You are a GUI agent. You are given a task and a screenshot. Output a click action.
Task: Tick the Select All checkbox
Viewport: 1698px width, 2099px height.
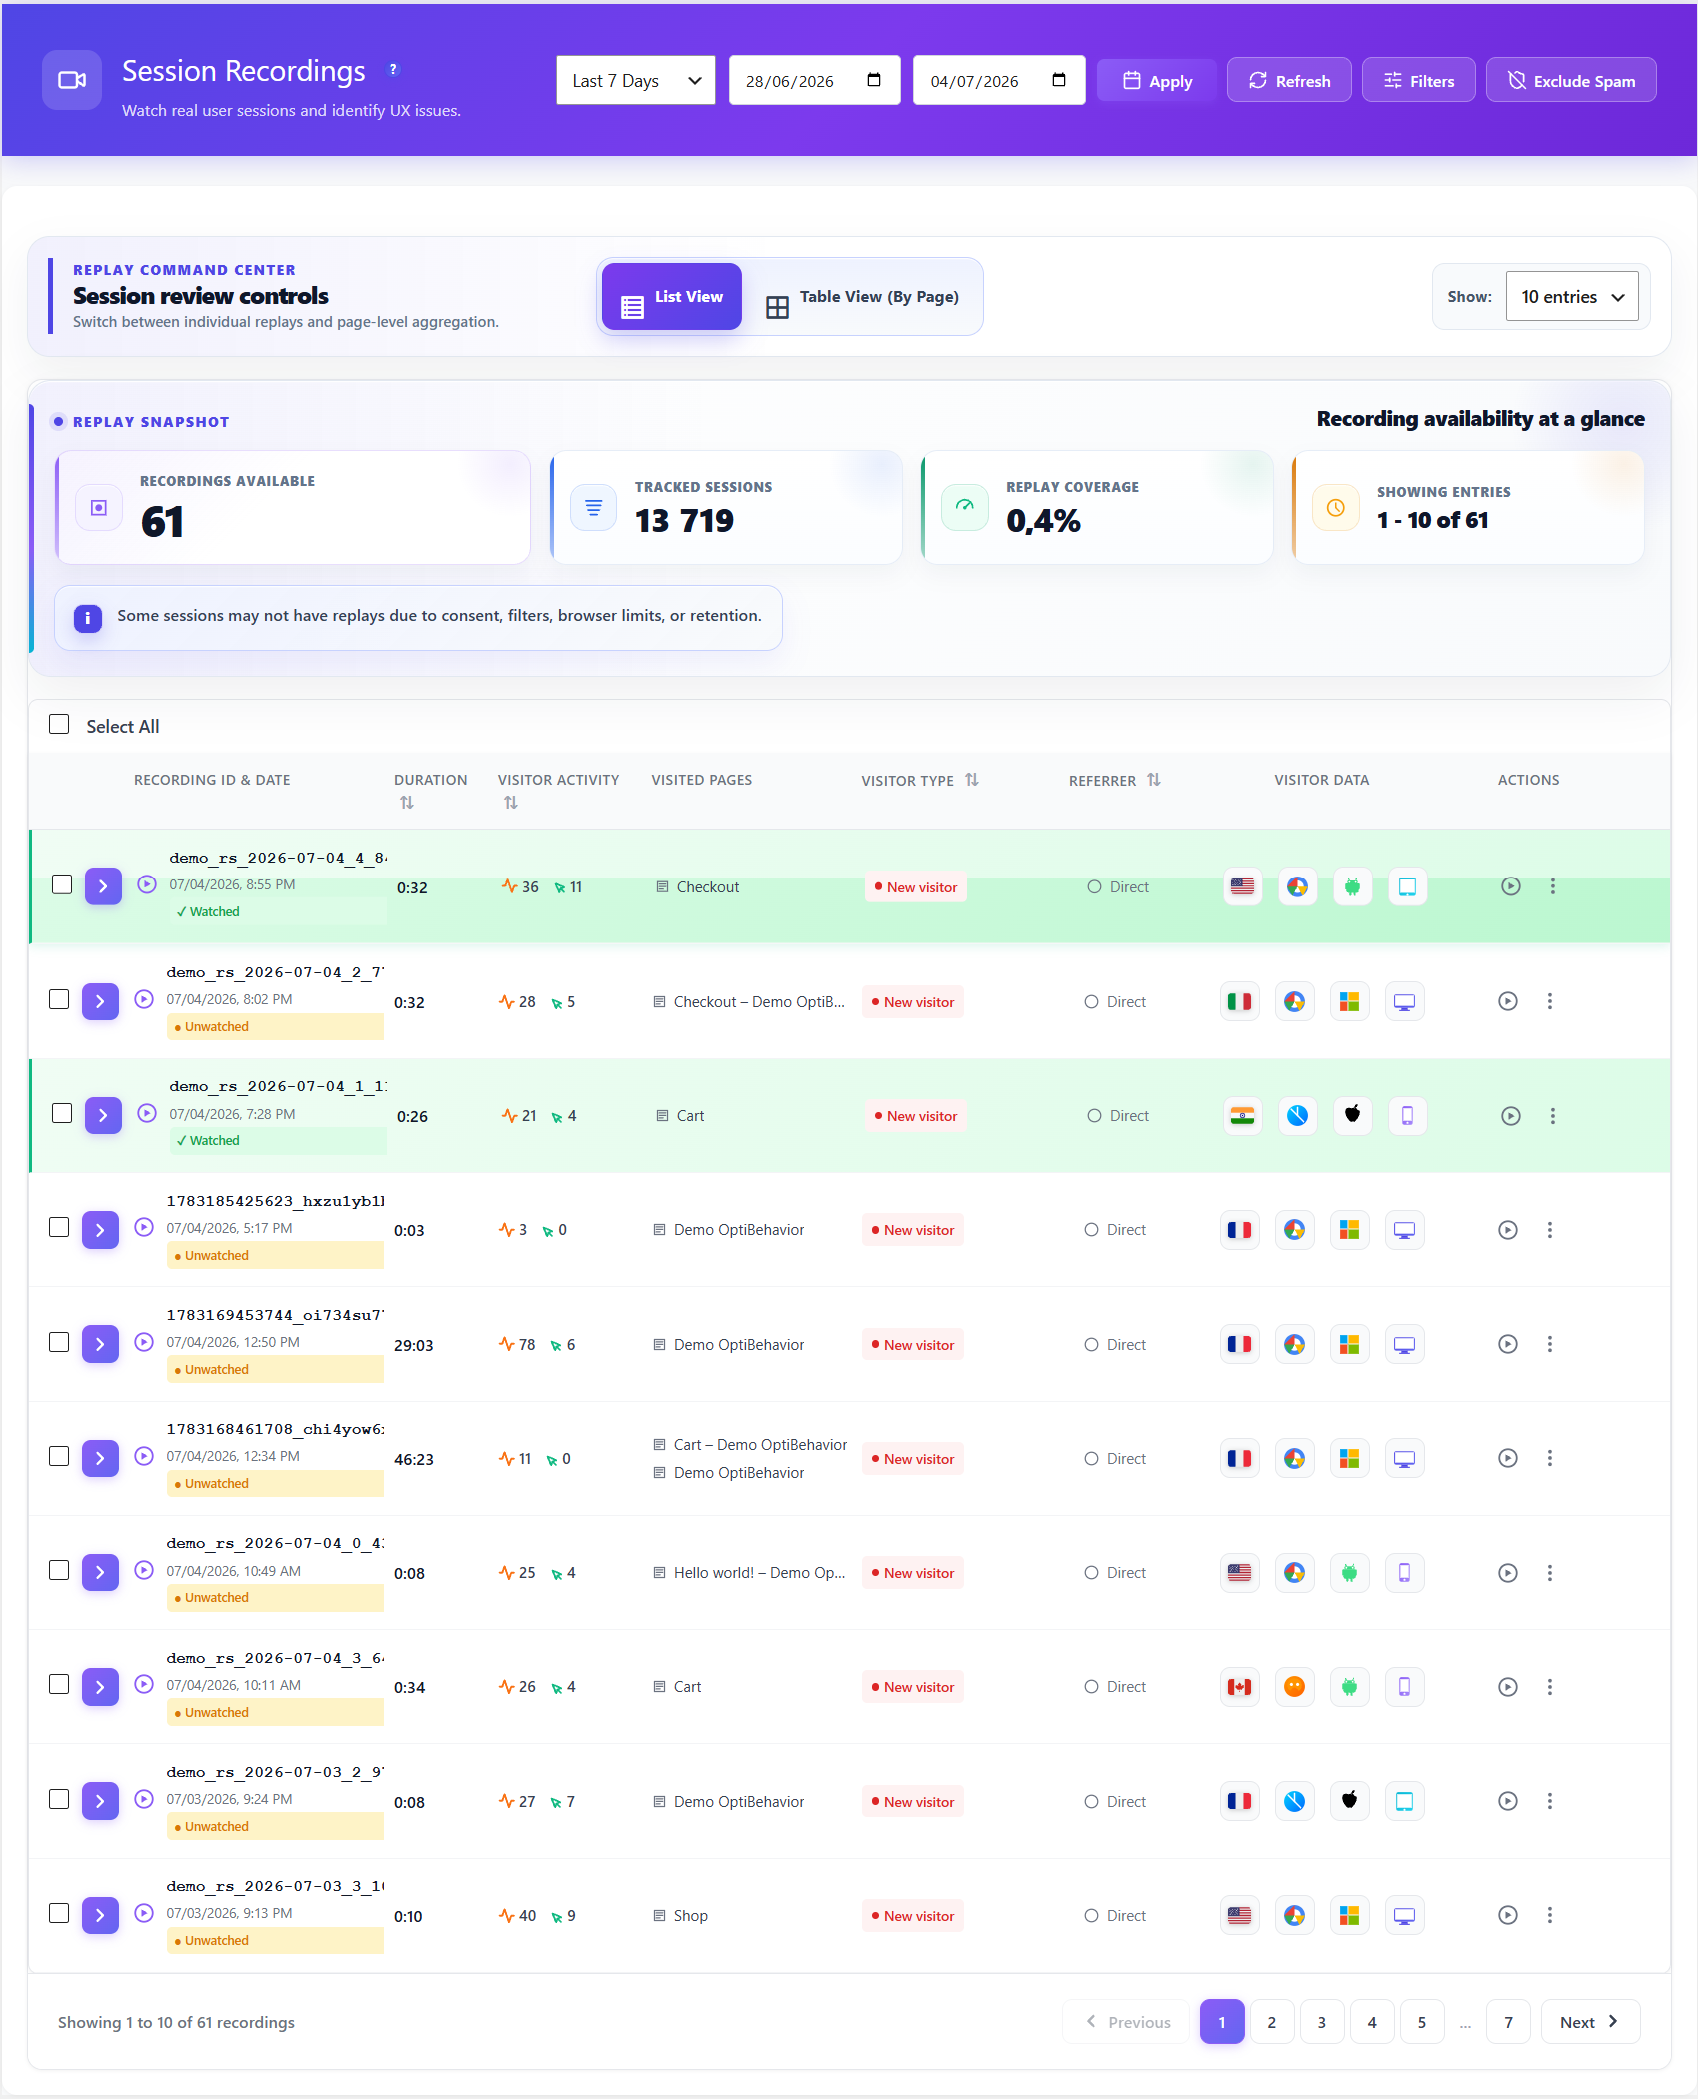[59, 725]
